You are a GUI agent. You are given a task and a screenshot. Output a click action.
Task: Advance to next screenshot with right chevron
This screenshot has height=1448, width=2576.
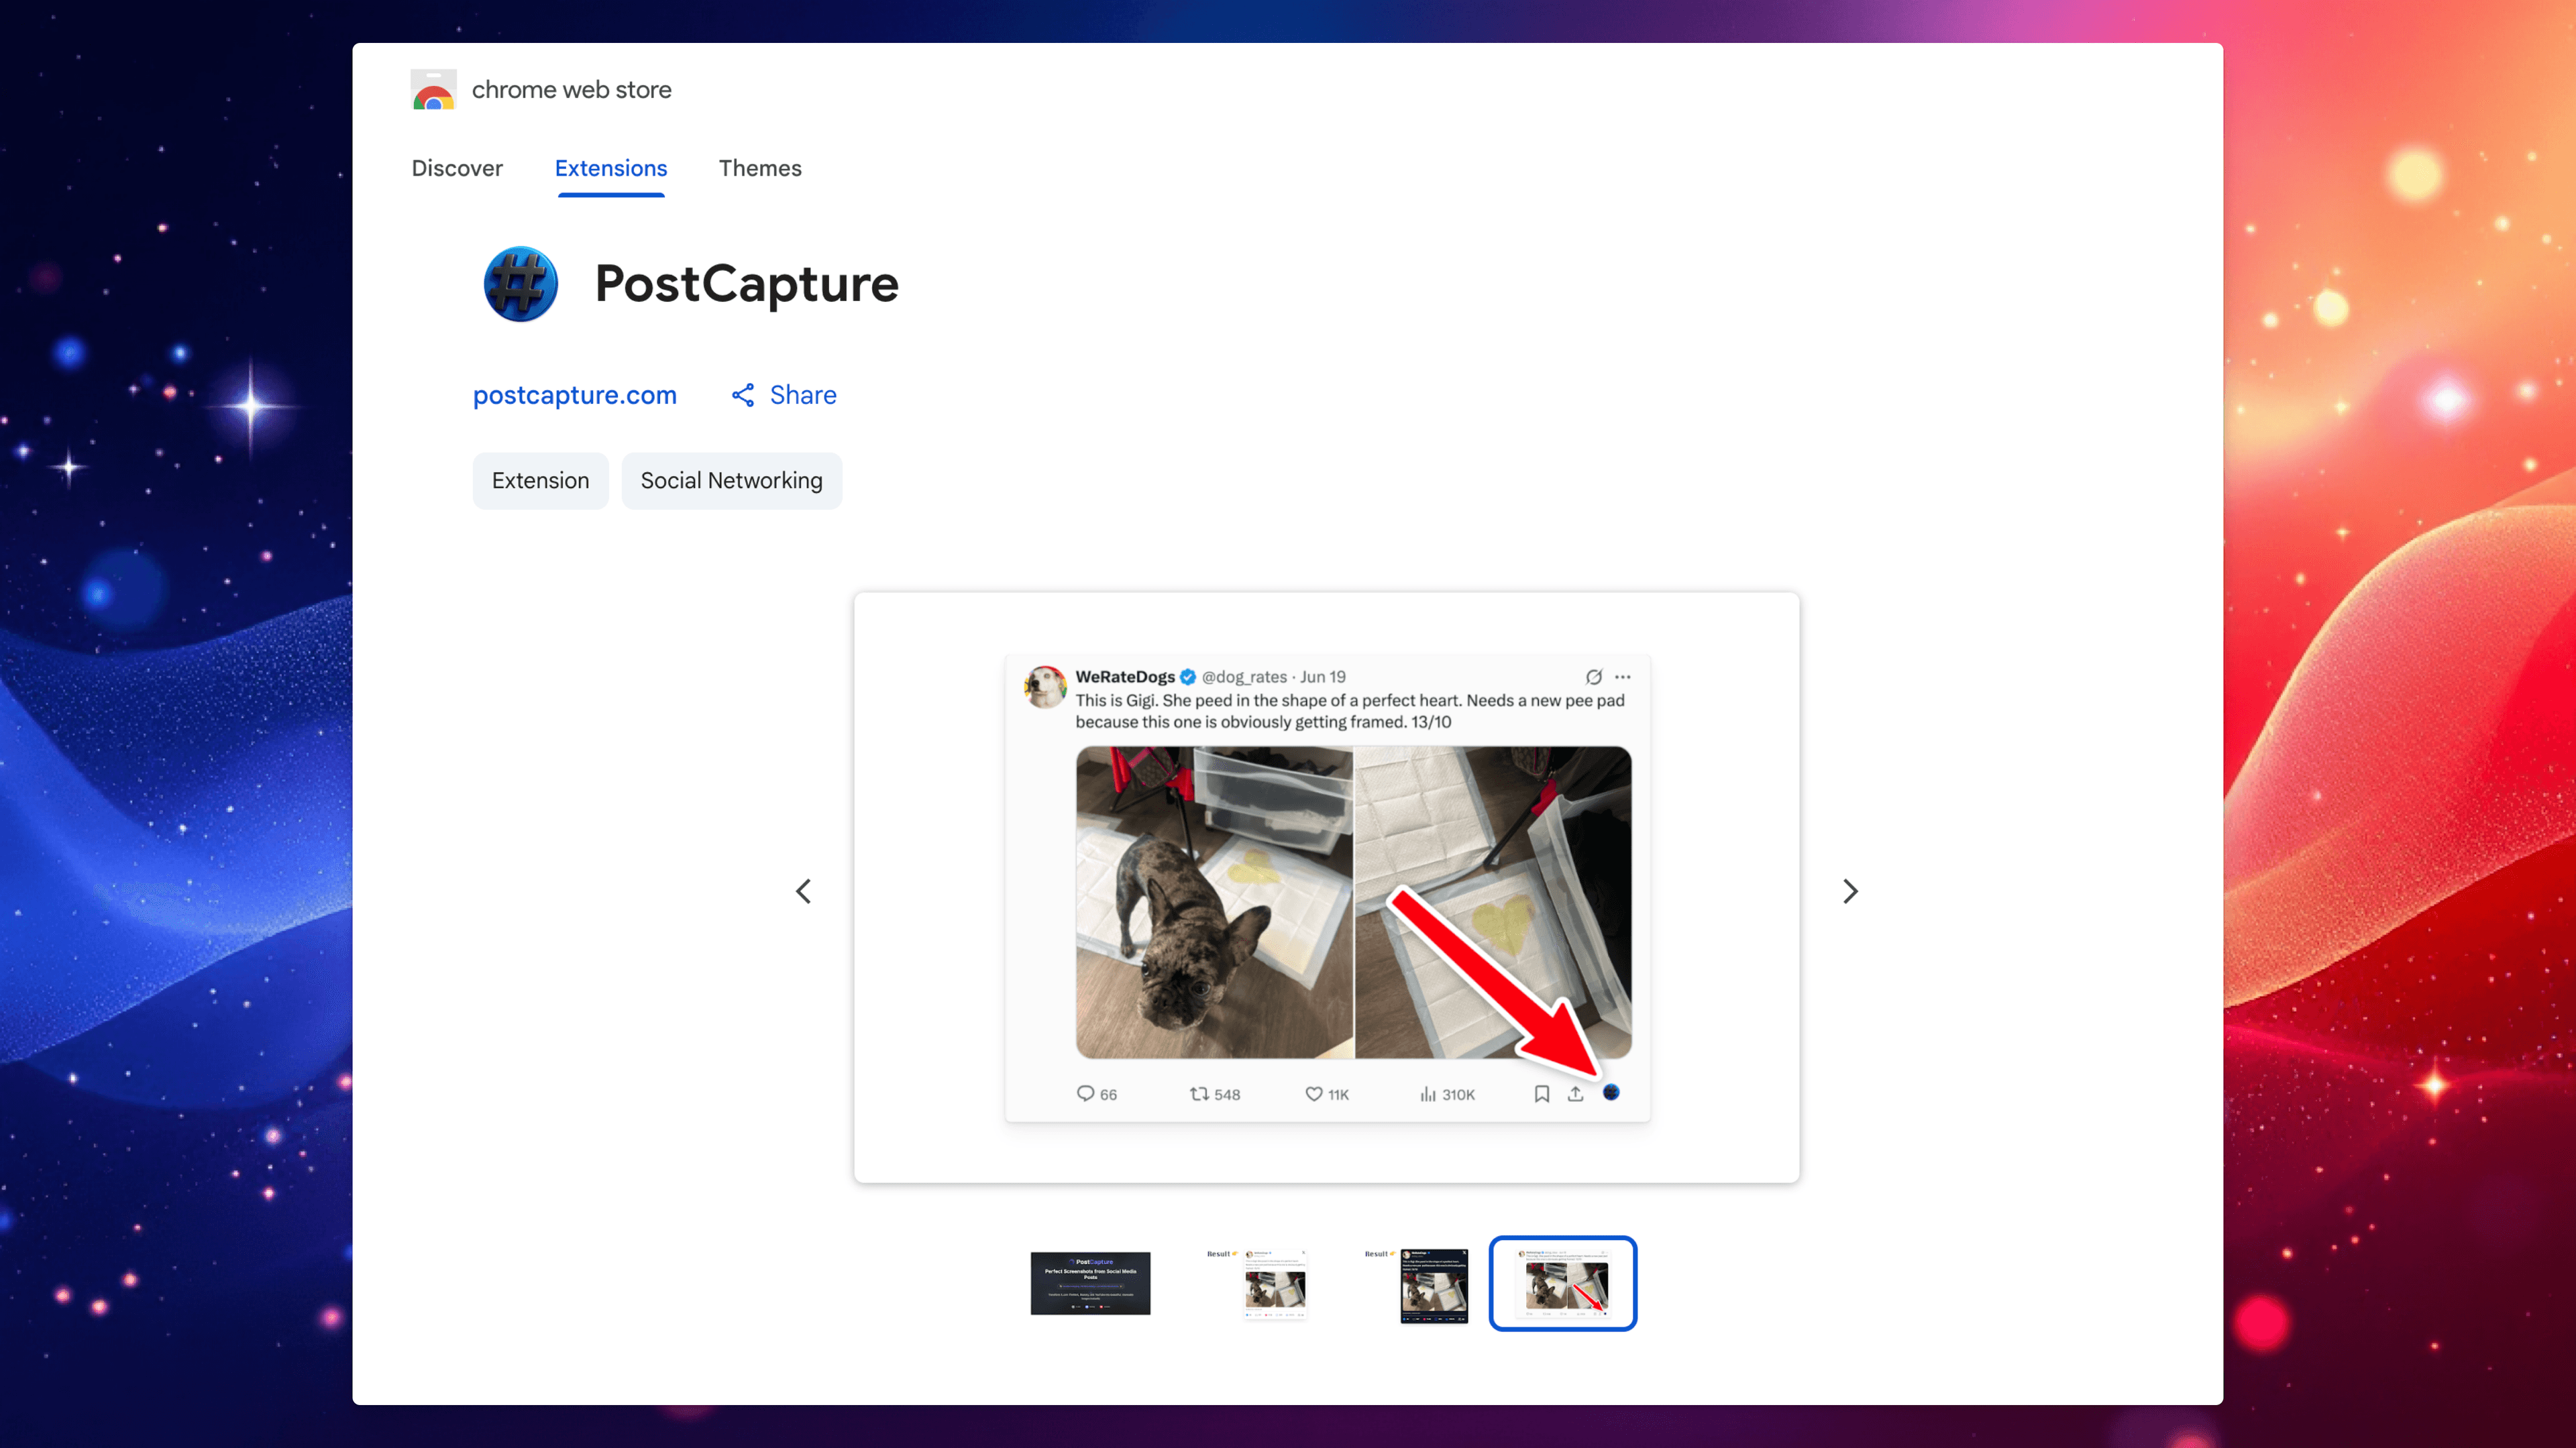pos(1851,891)
